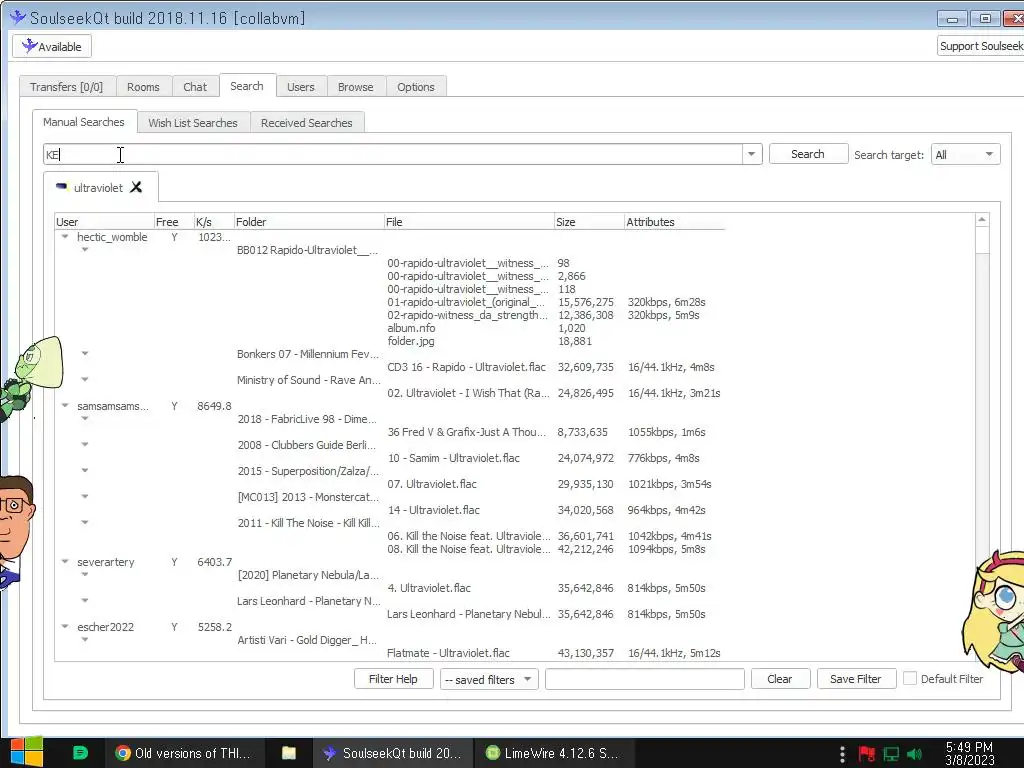This screenshot has width=1024, height=768.
Task: Select 36 Fred V & Grafix file
Action: [466, 432]
